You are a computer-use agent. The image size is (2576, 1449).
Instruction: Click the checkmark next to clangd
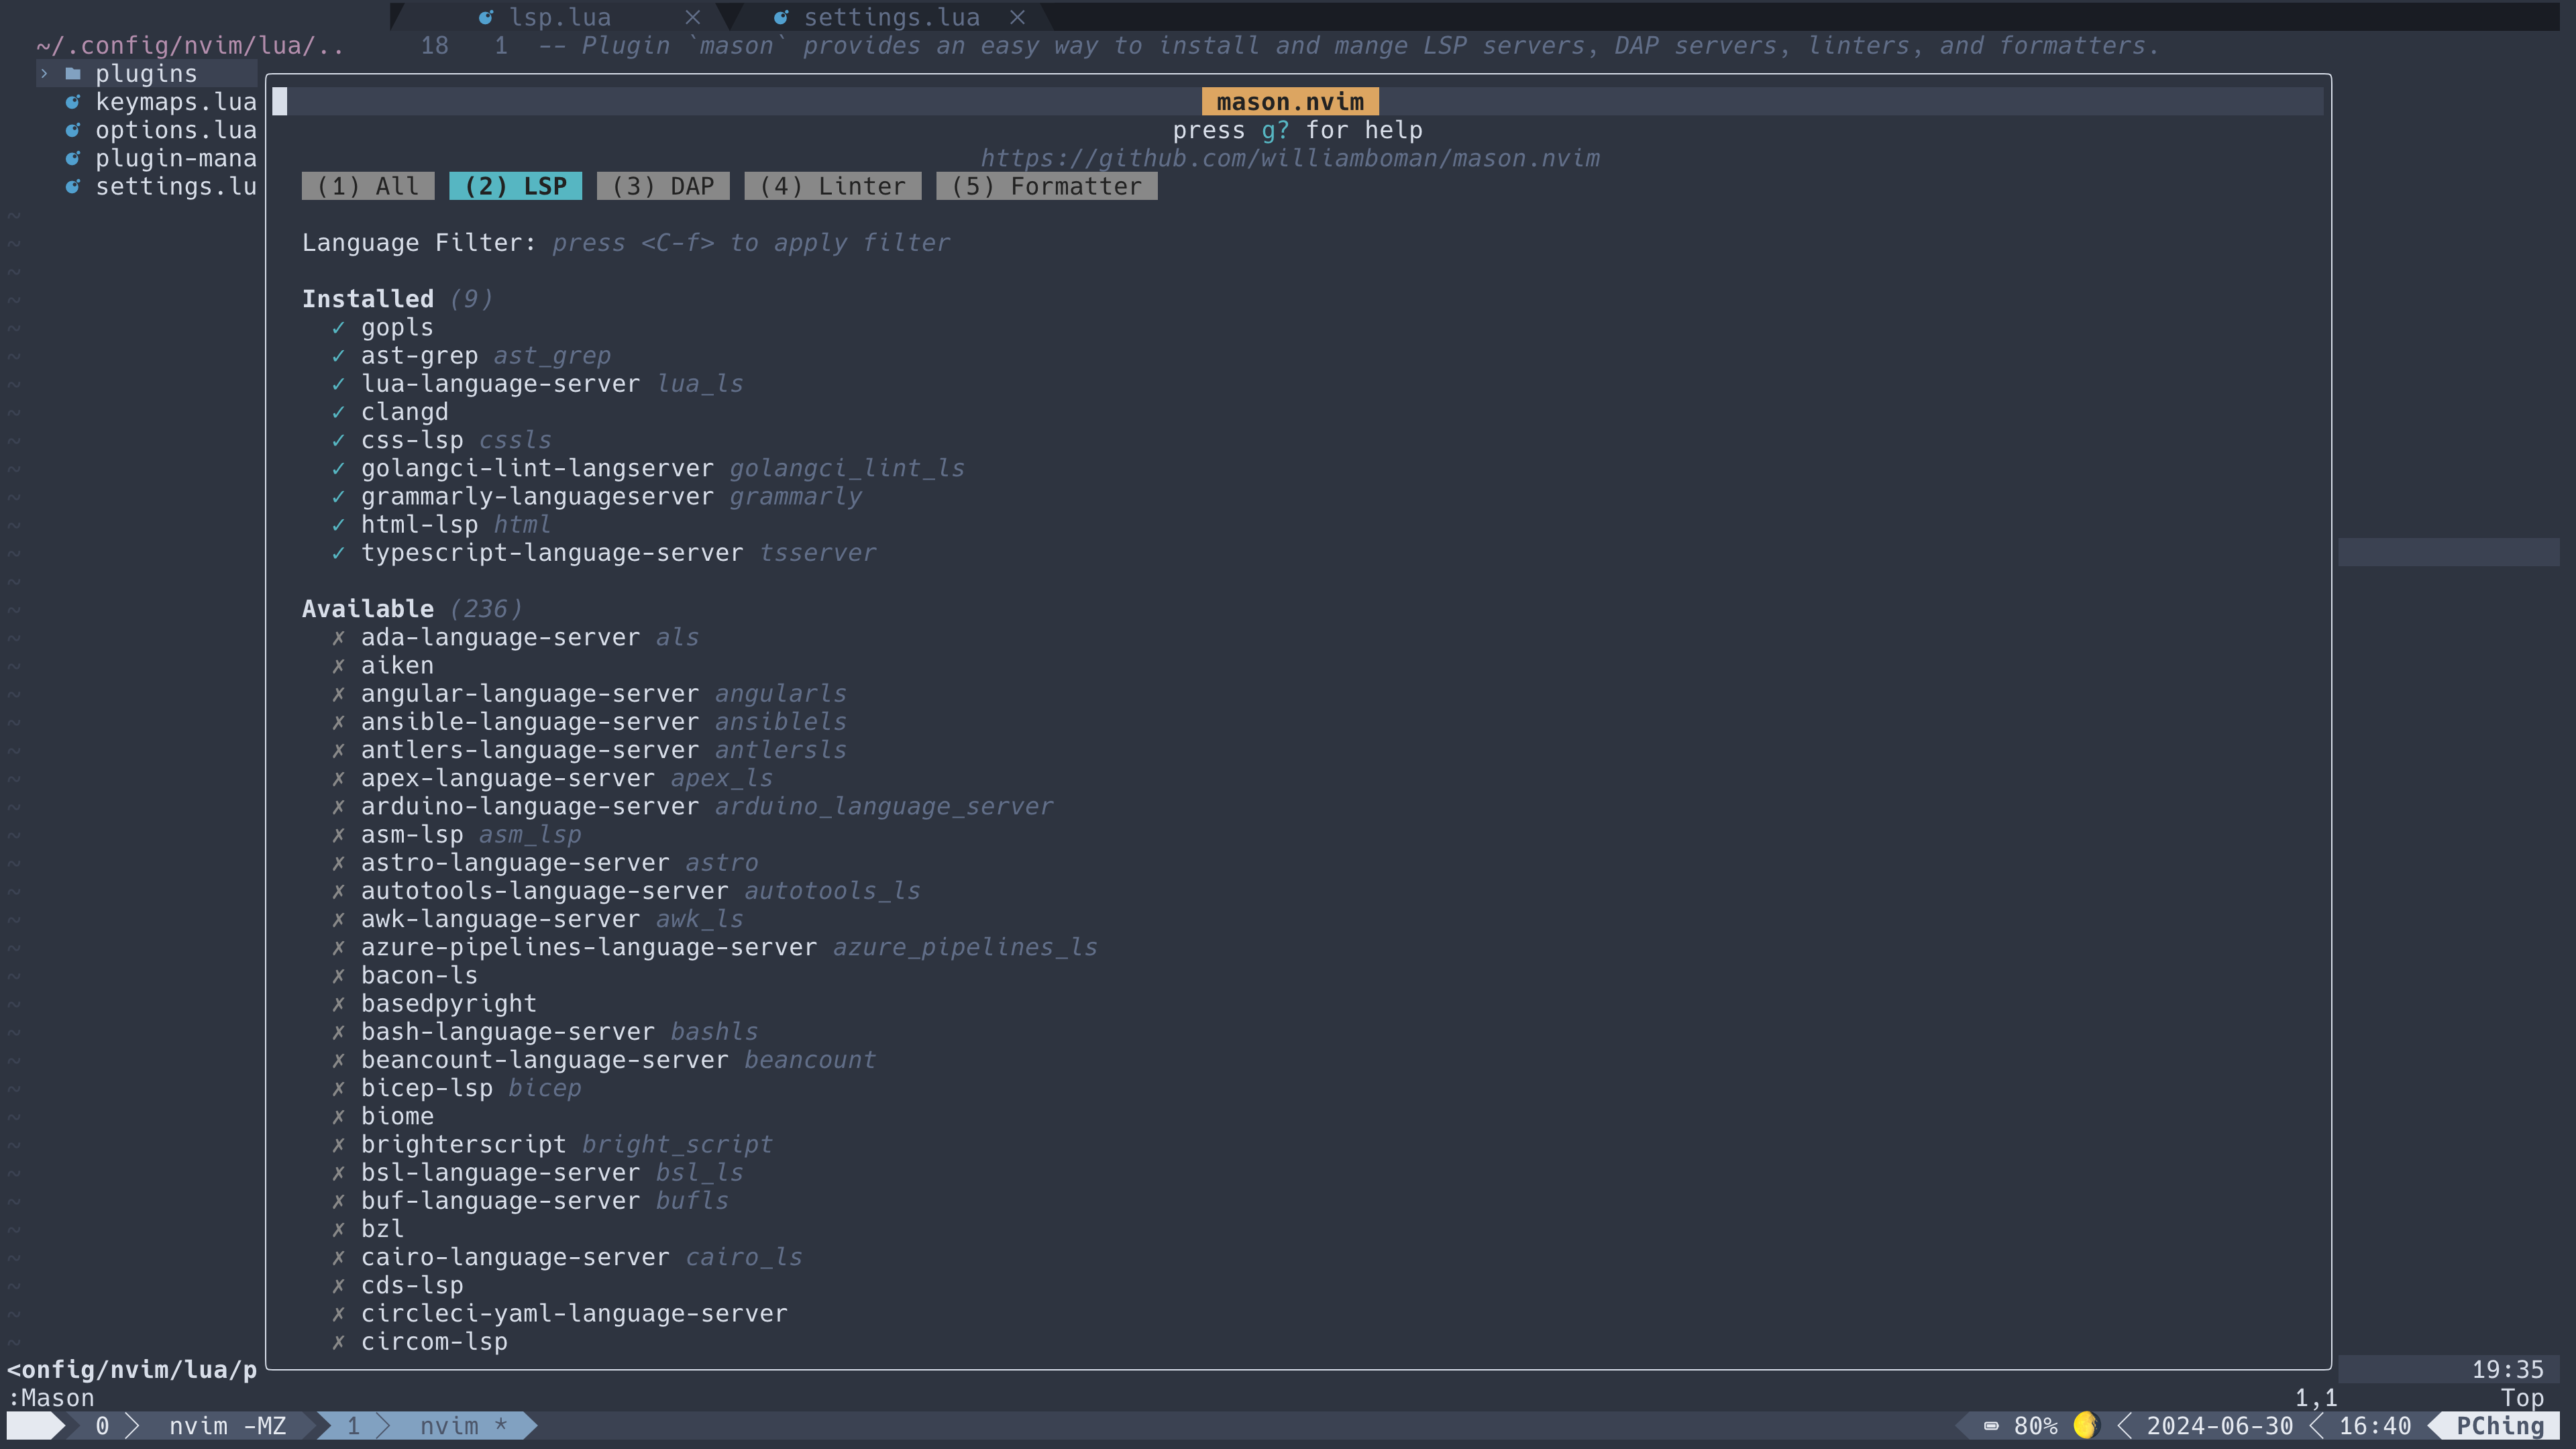click(x=338, y=412)
